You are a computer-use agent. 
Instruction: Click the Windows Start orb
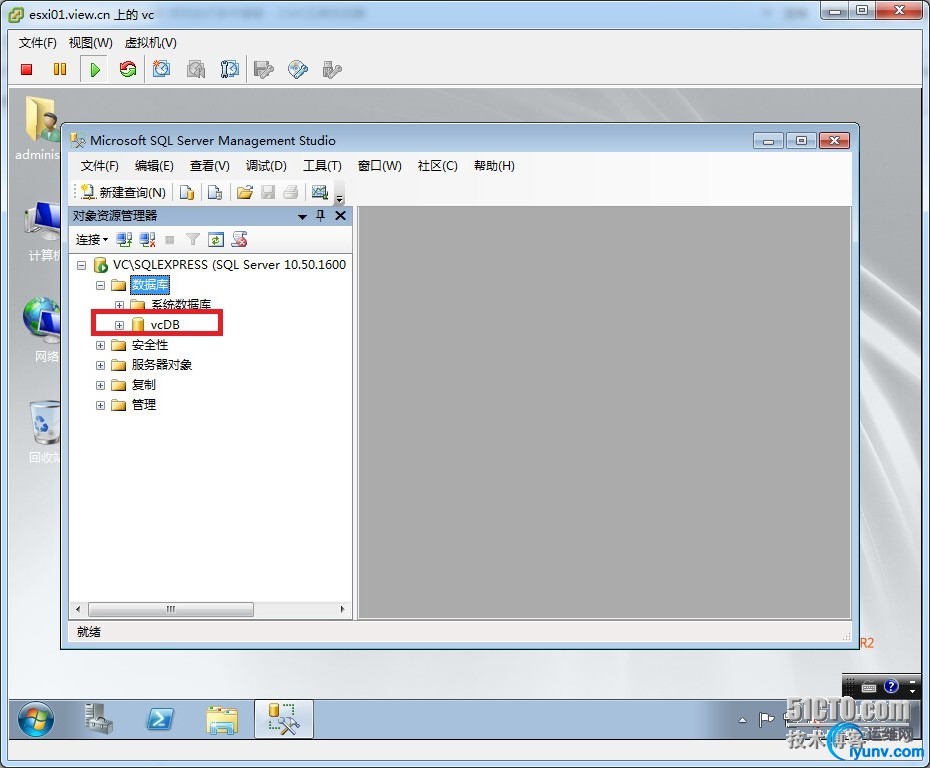pyautogui.click(x=36, y=719)
